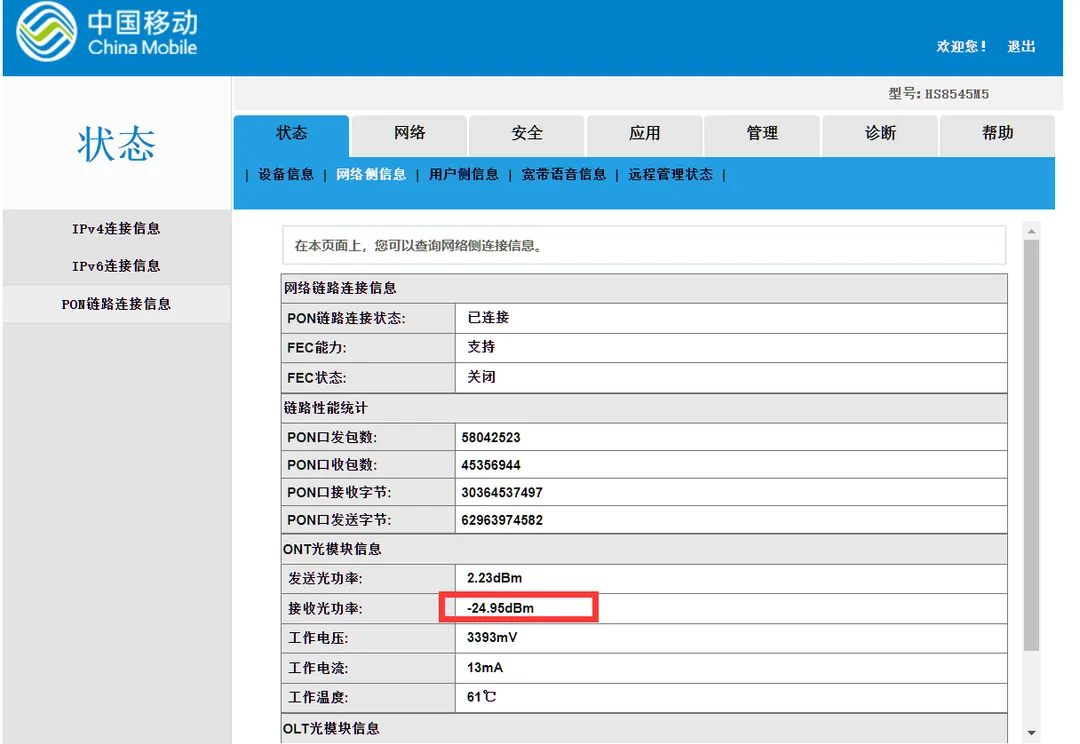Click the vertical scrollbar thumb
1080x744 pixels.
1031,445
